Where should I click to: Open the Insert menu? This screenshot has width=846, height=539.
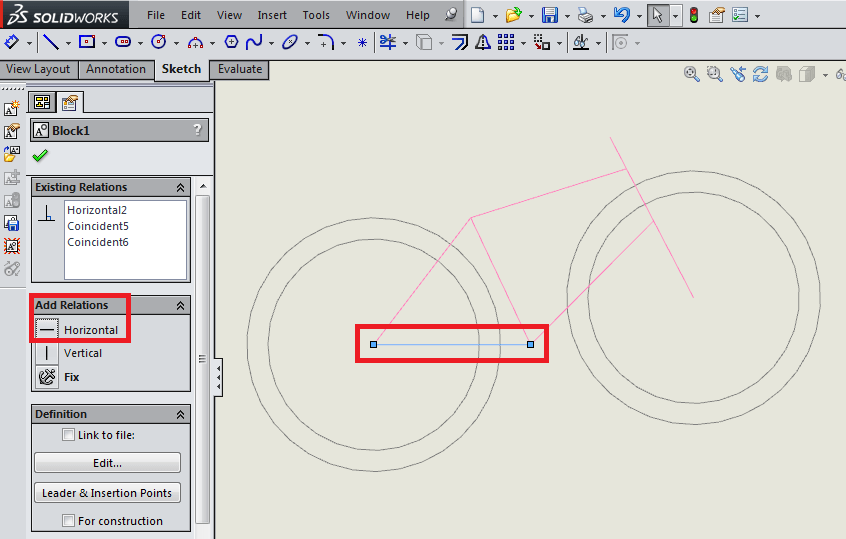272,15
